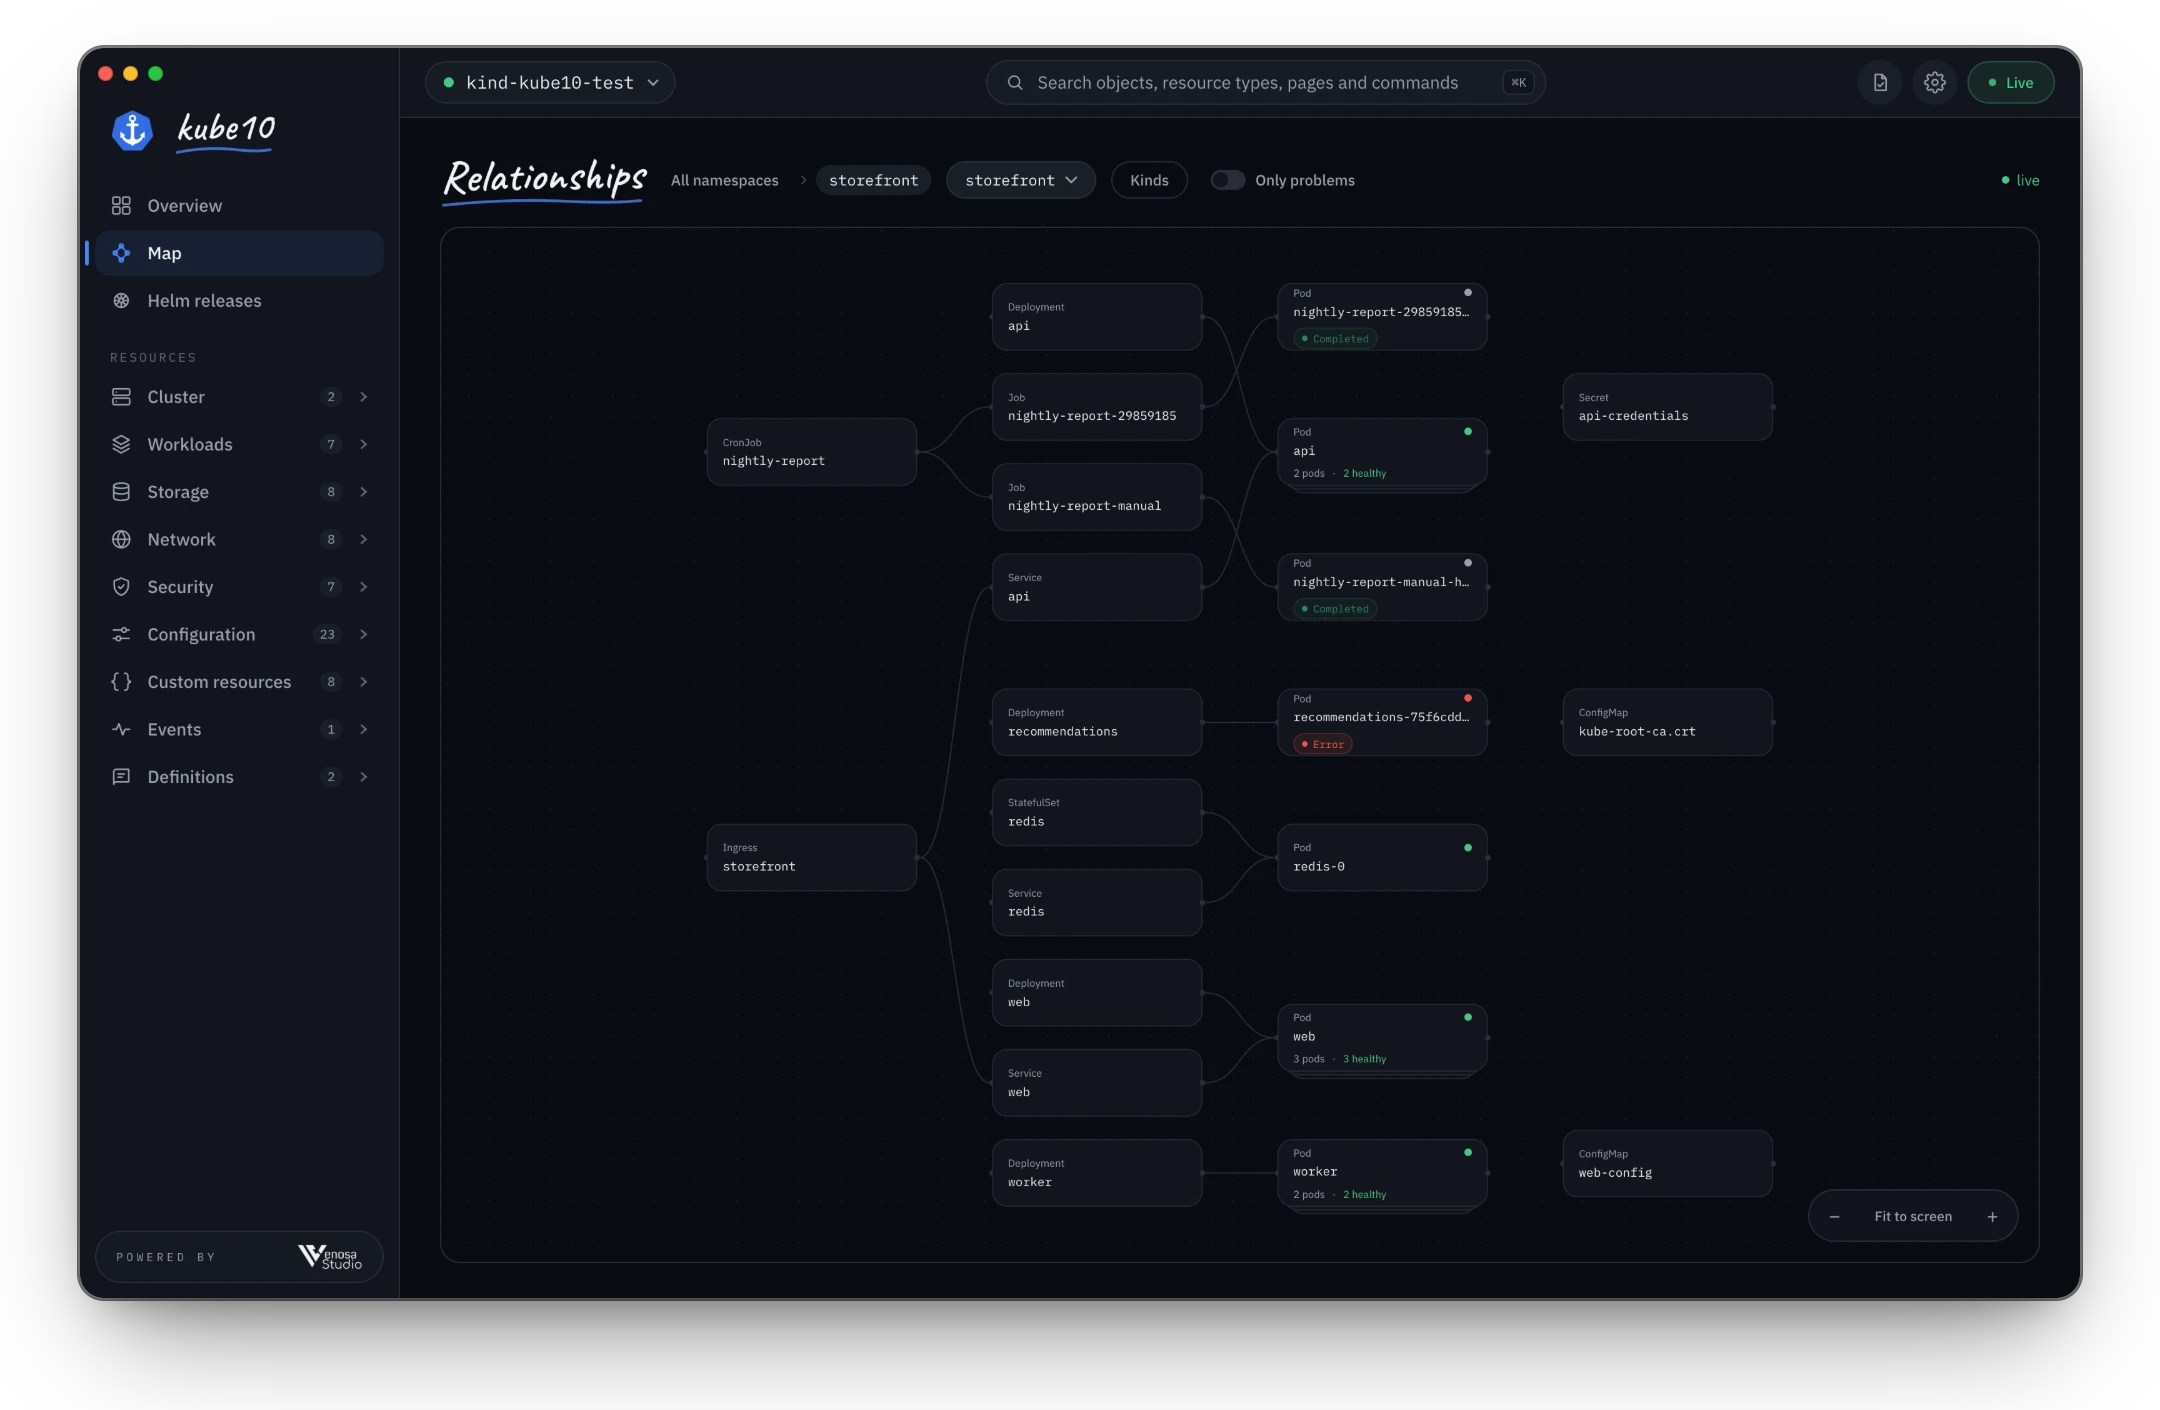This screenshot has width=2160, height=1410.
Task: Click the Storage database icon
Action: point(121,492)
